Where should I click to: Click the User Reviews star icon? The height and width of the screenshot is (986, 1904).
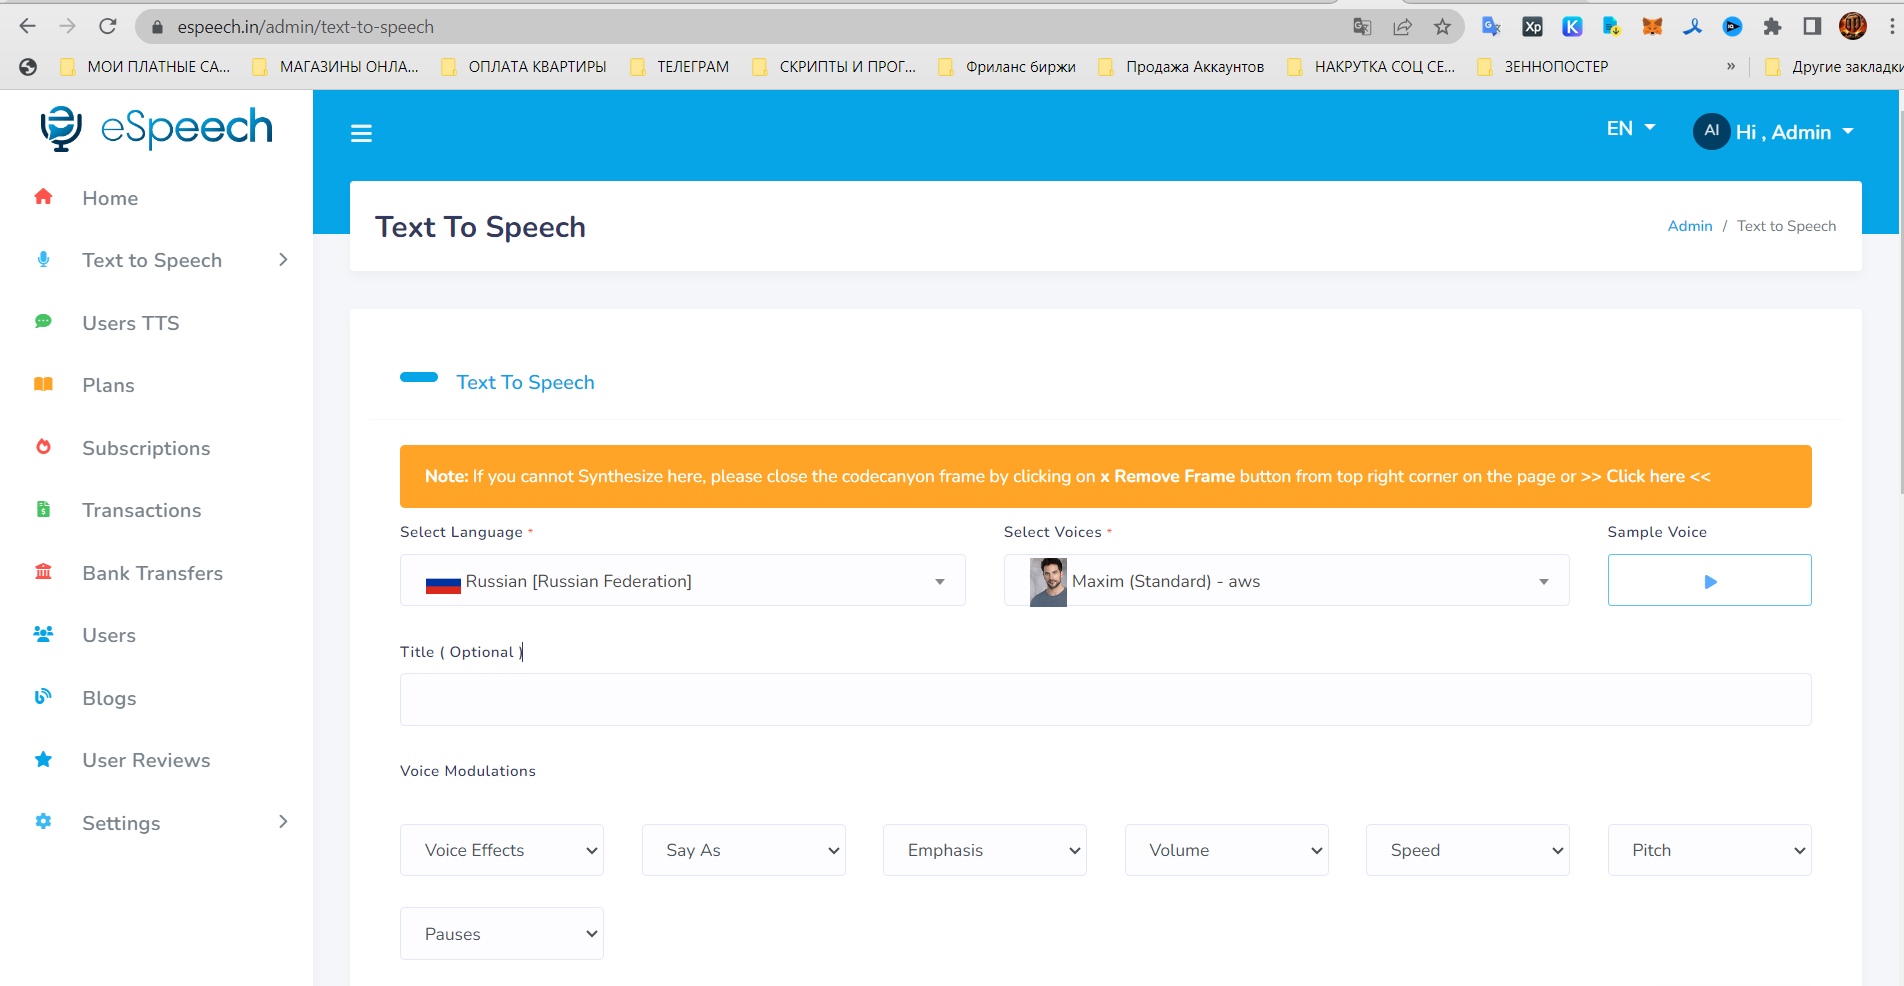[x=43, y=760]
